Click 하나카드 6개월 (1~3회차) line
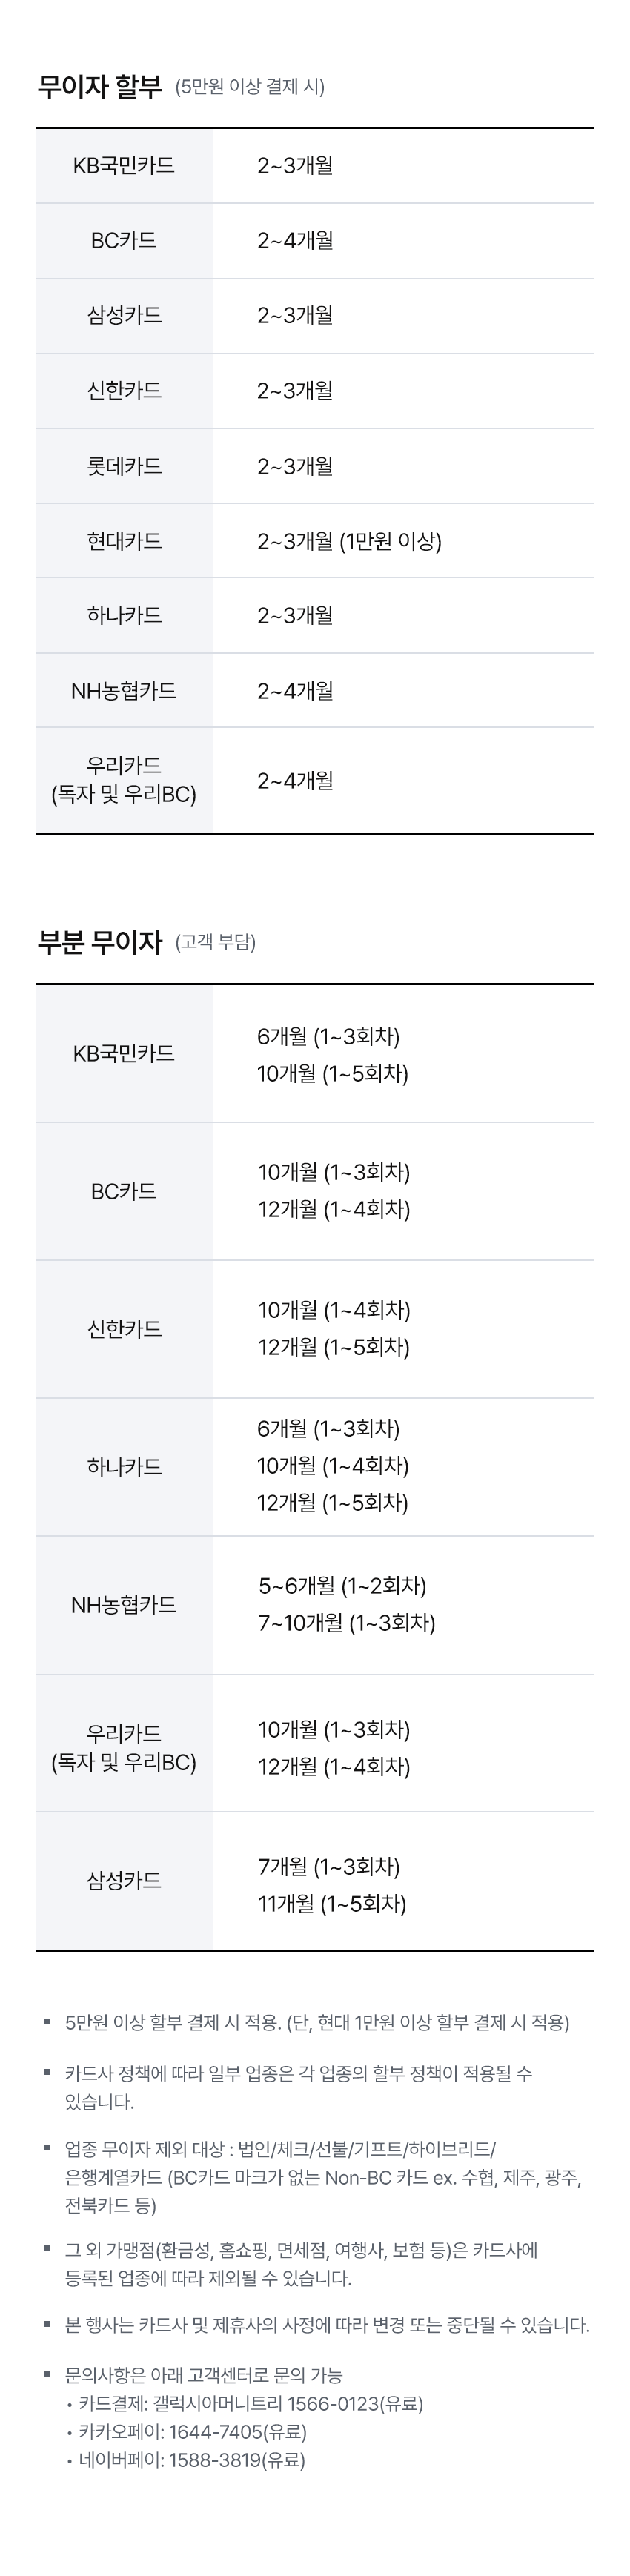 (328, 1428)
